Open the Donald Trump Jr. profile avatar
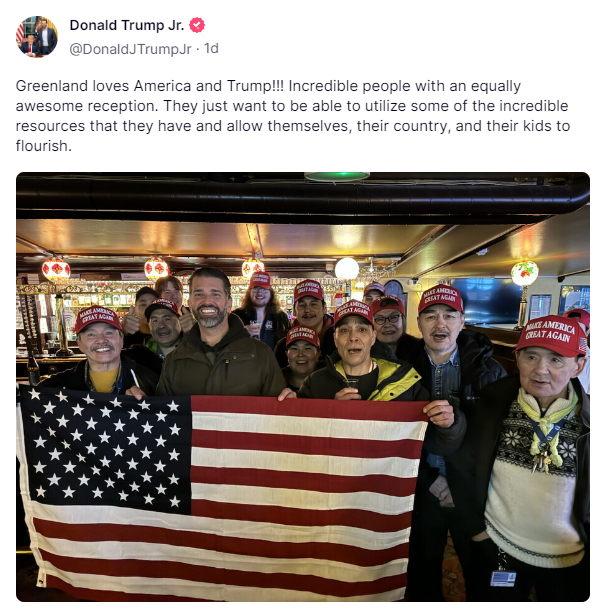The image size is (600, 610). pyautogui.click(x=37, y=37)
